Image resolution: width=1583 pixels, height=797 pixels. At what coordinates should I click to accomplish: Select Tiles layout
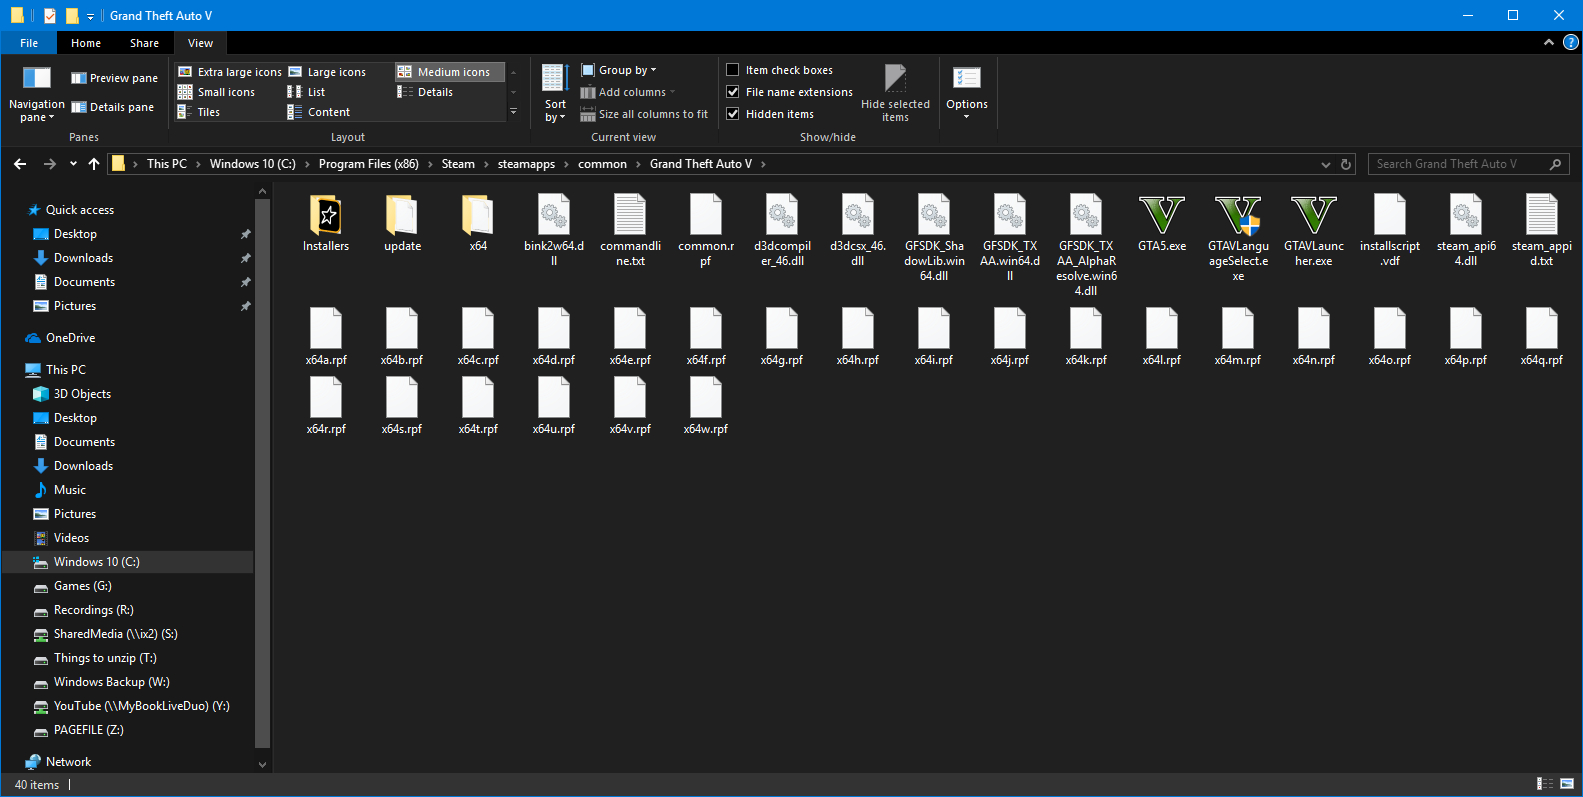click(199, 112)
